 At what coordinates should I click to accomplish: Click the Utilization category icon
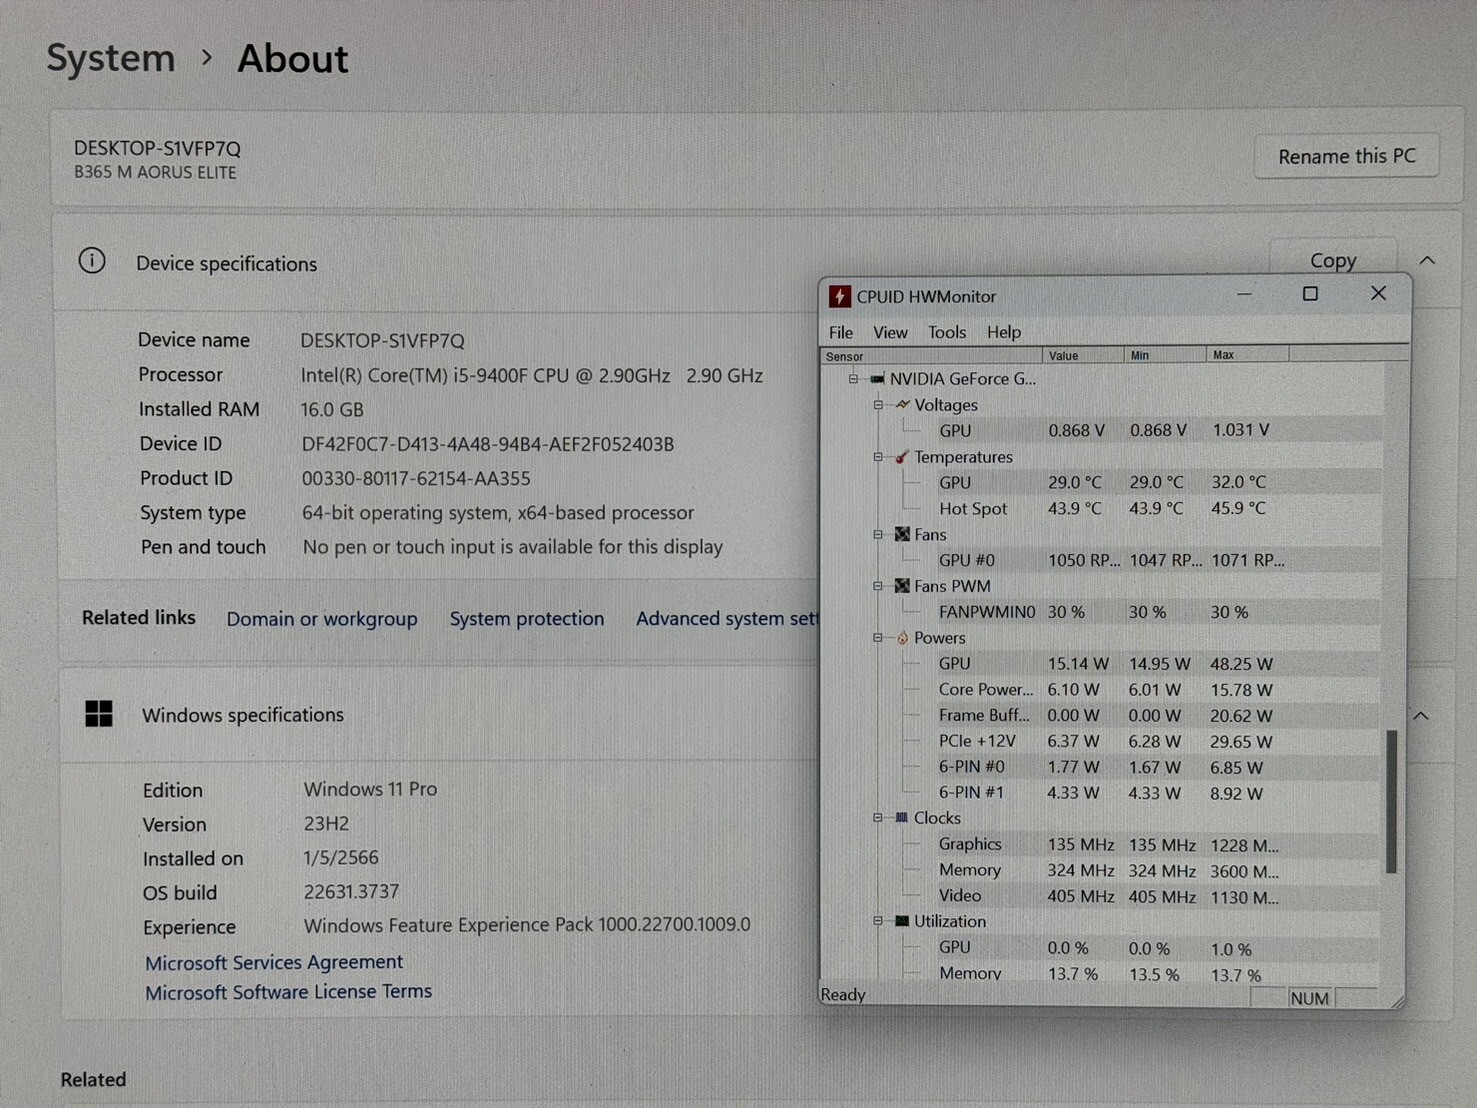tap(902, 921)
